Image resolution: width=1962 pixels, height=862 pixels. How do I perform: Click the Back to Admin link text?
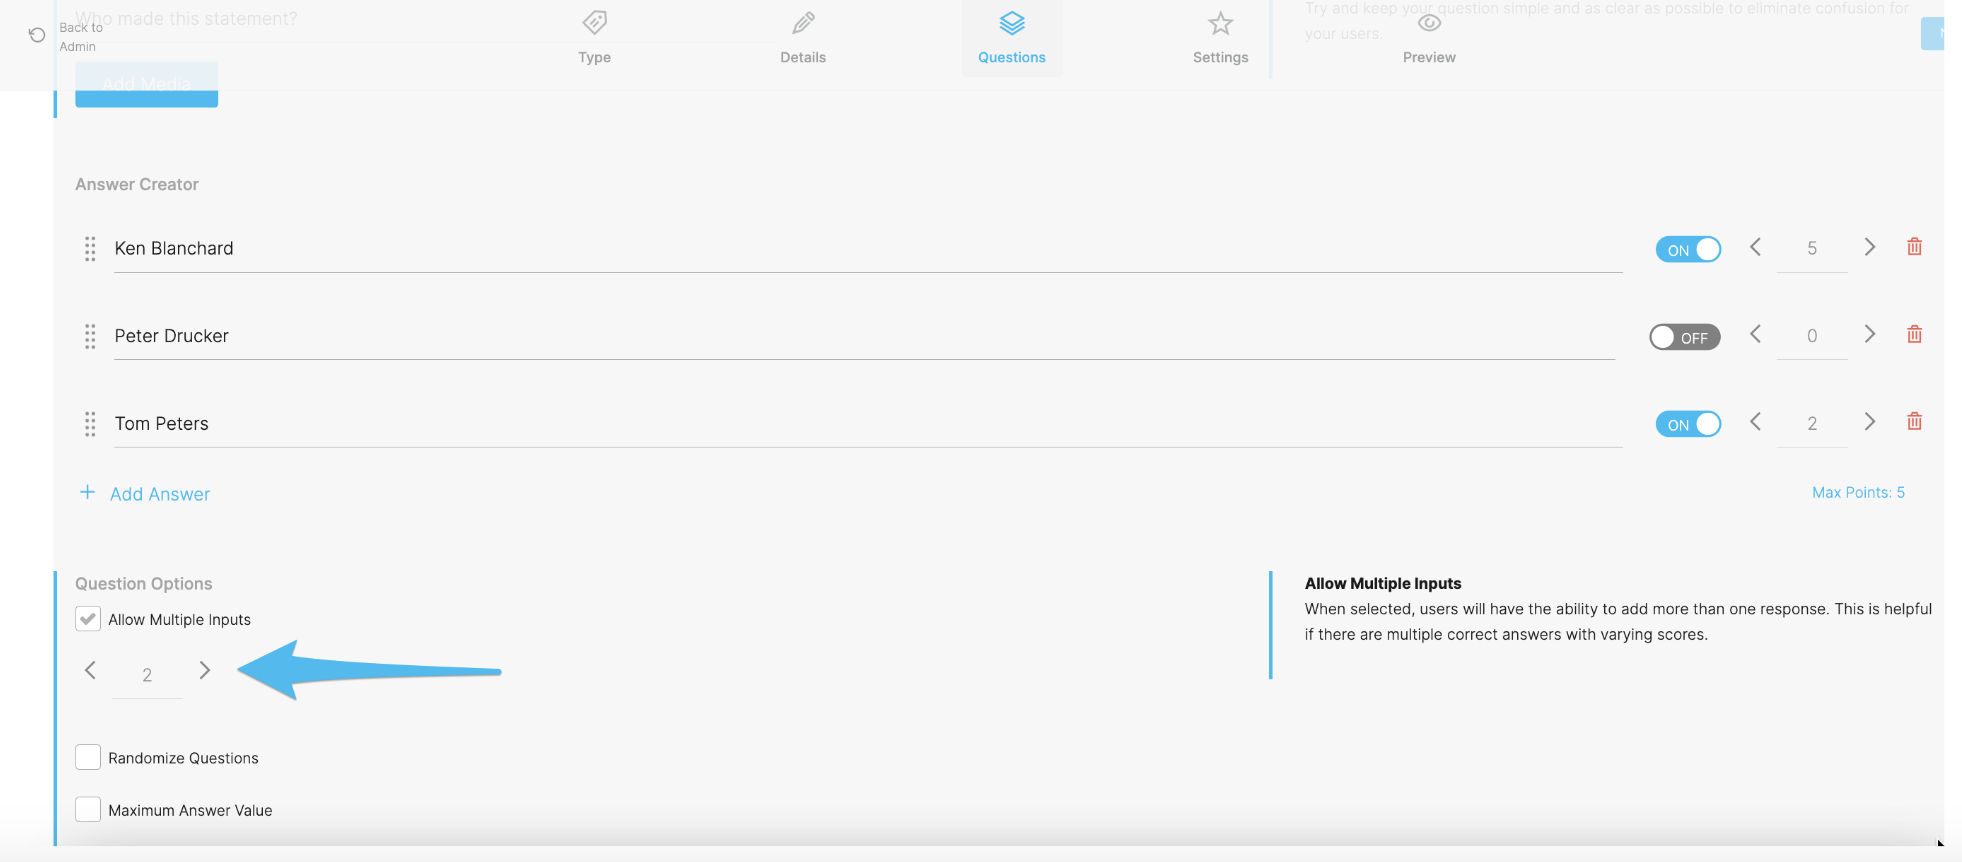[80, 37]
